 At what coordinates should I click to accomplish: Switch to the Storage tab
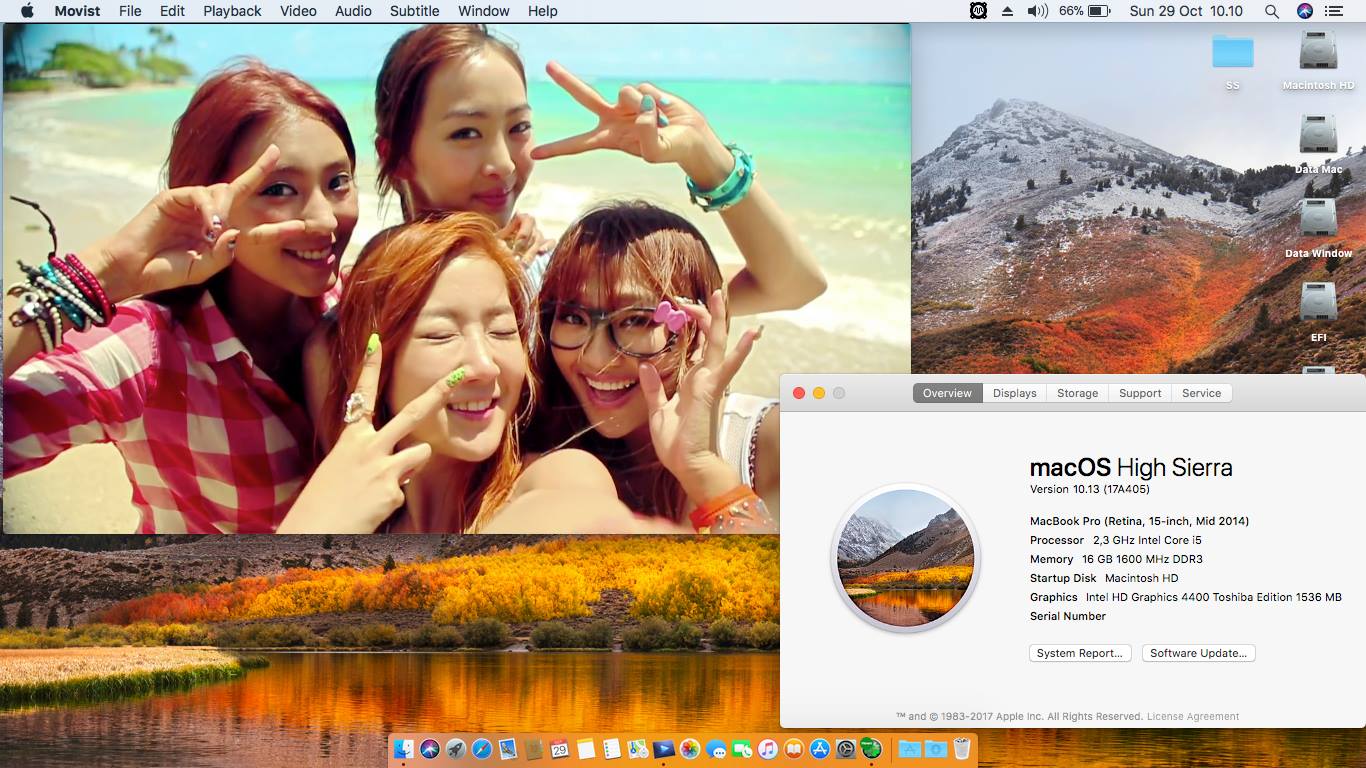pos(1077,393)
